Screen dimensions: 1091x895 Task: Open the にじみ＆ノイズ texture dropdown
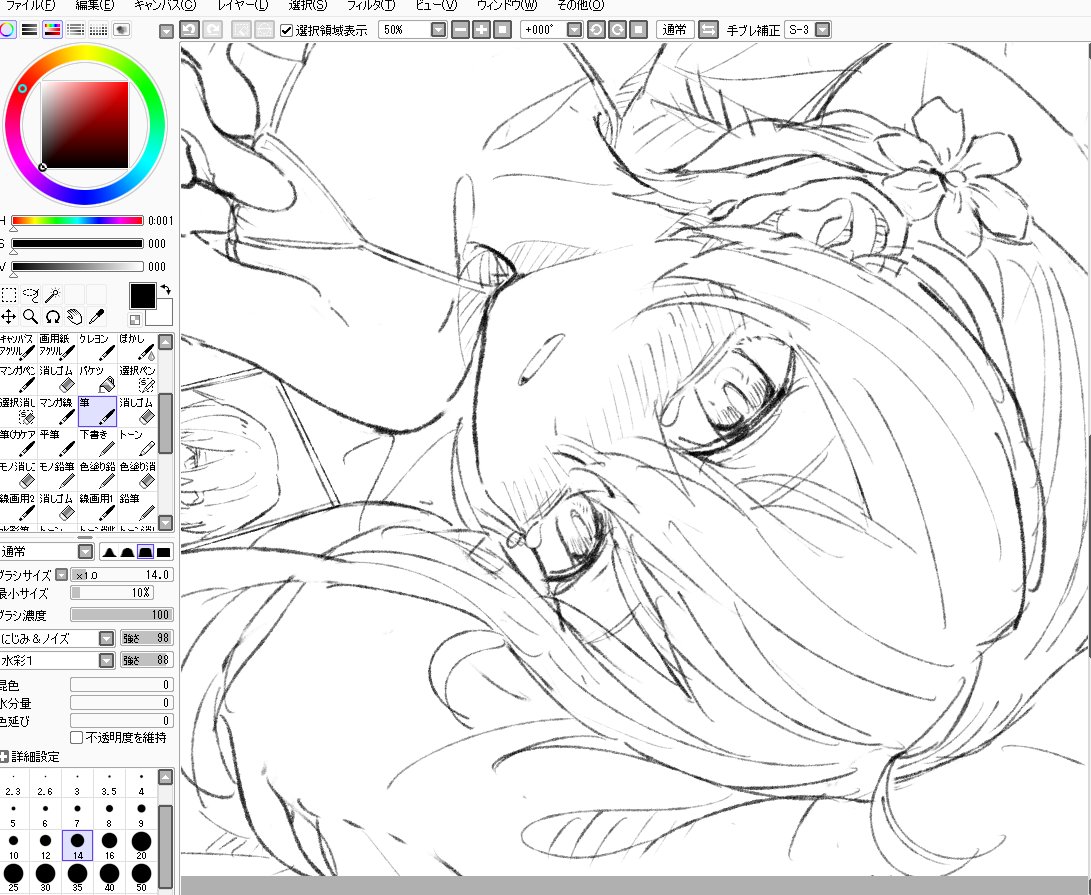coord(104,637)
